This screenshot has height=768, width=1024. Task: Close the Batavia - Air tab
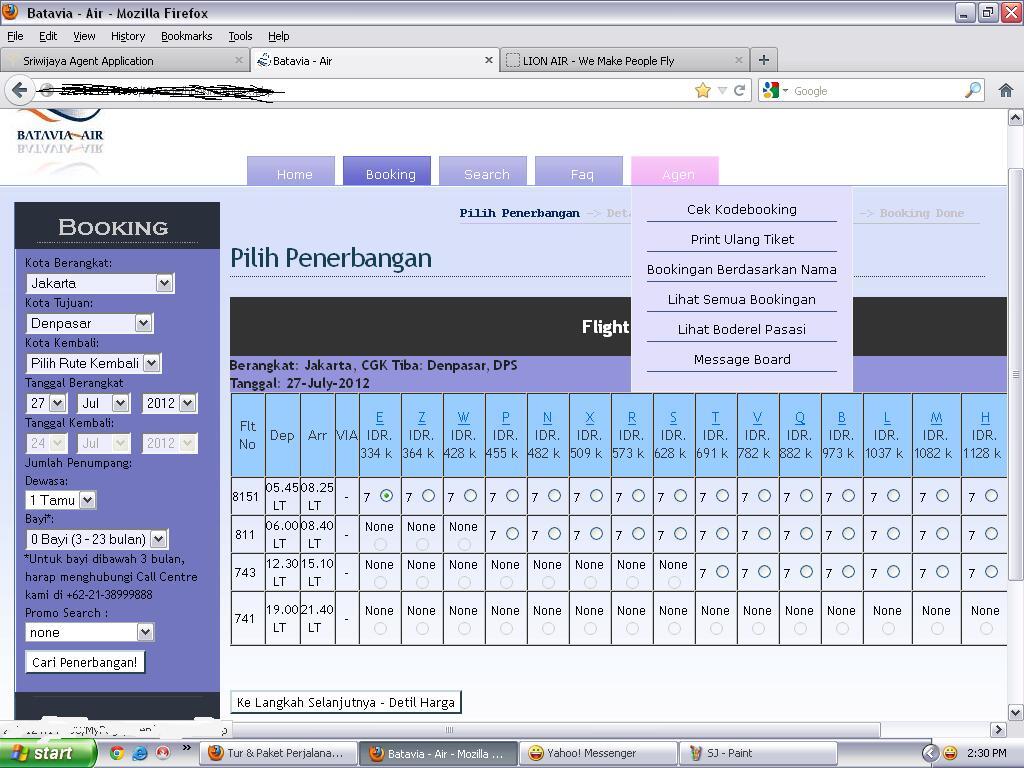[488, 60]
